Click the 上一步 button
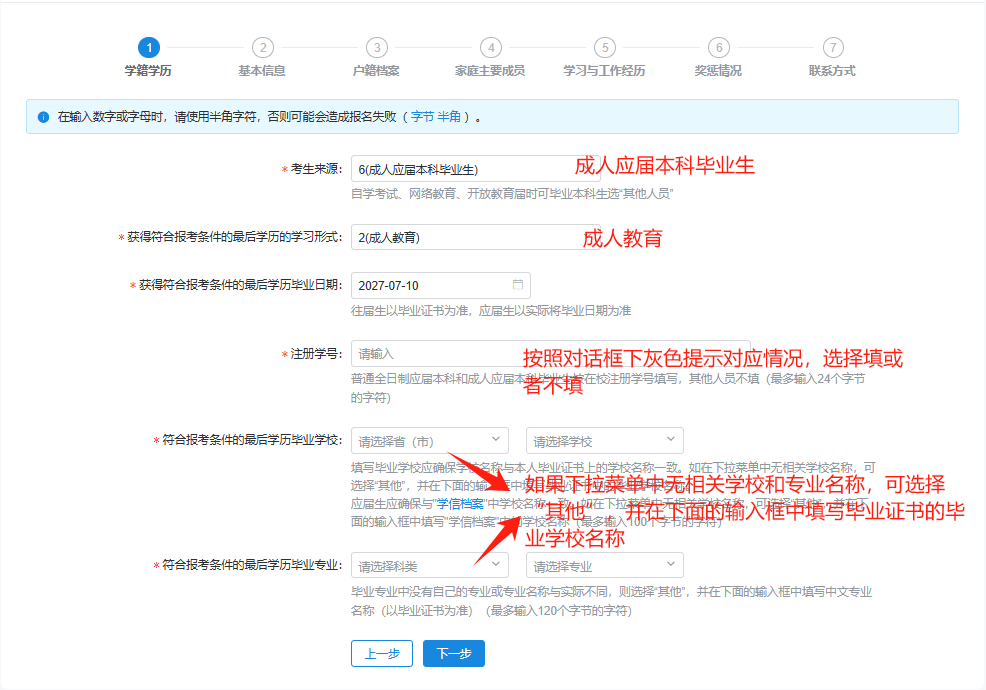Image resolution: width=986 pixels, height=690 pixels. tap(382, 654)
